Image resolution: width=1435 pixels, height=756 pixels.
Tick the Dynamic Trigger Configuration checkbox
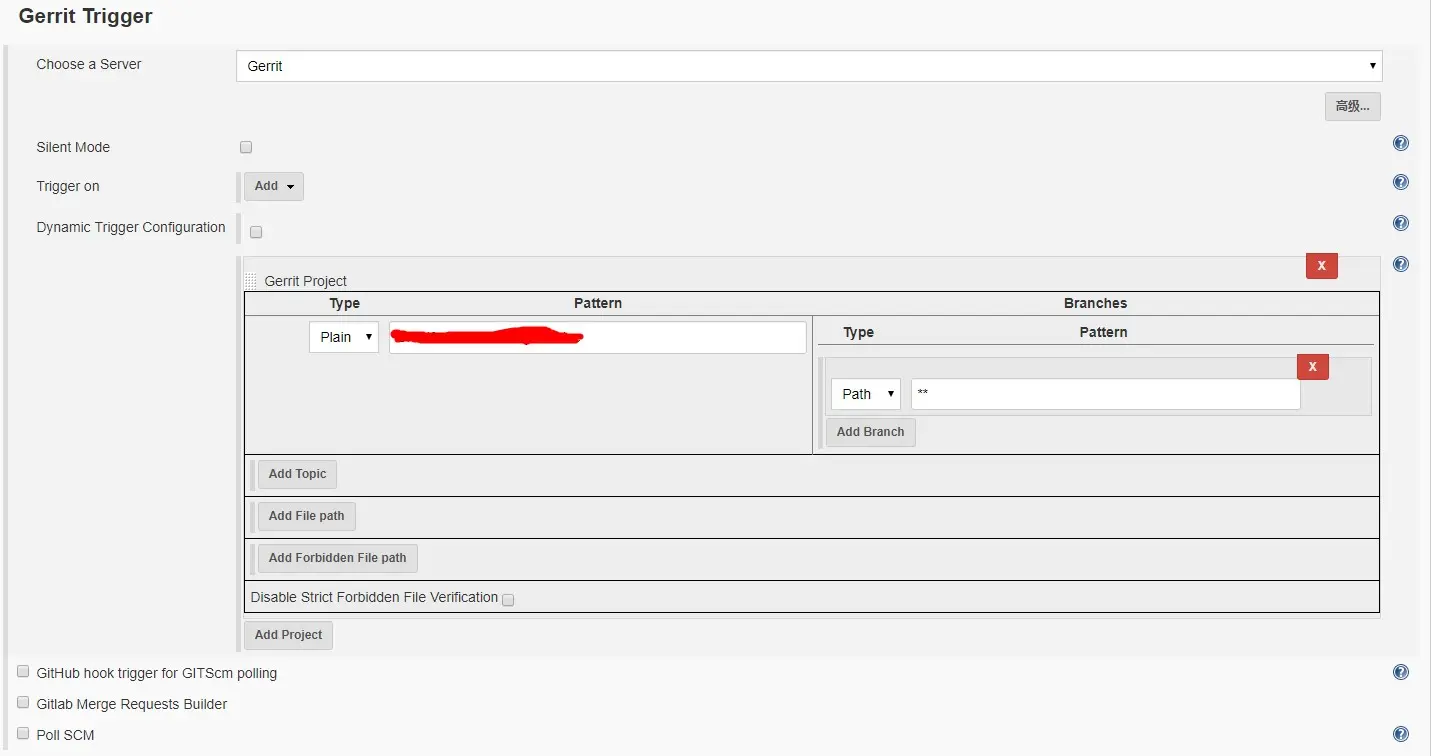pyautogui.click(x=256, y=232)
